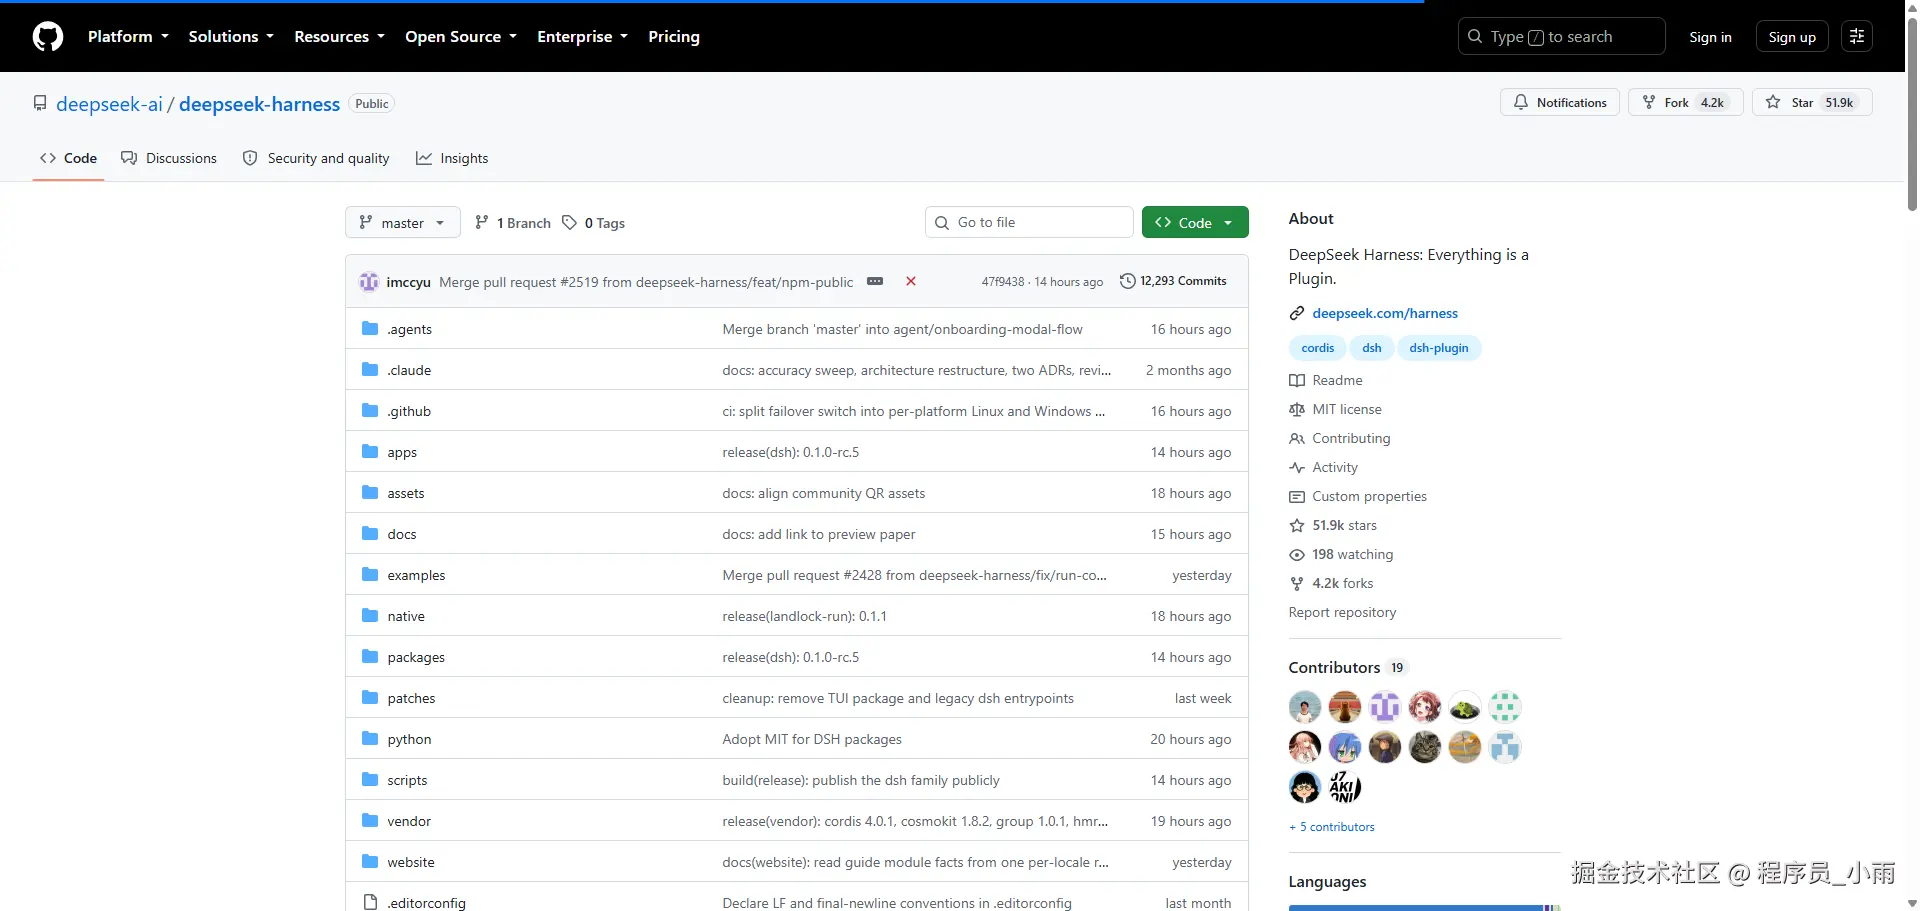Click the appearance settings icon in header

tap(1857, 37)
